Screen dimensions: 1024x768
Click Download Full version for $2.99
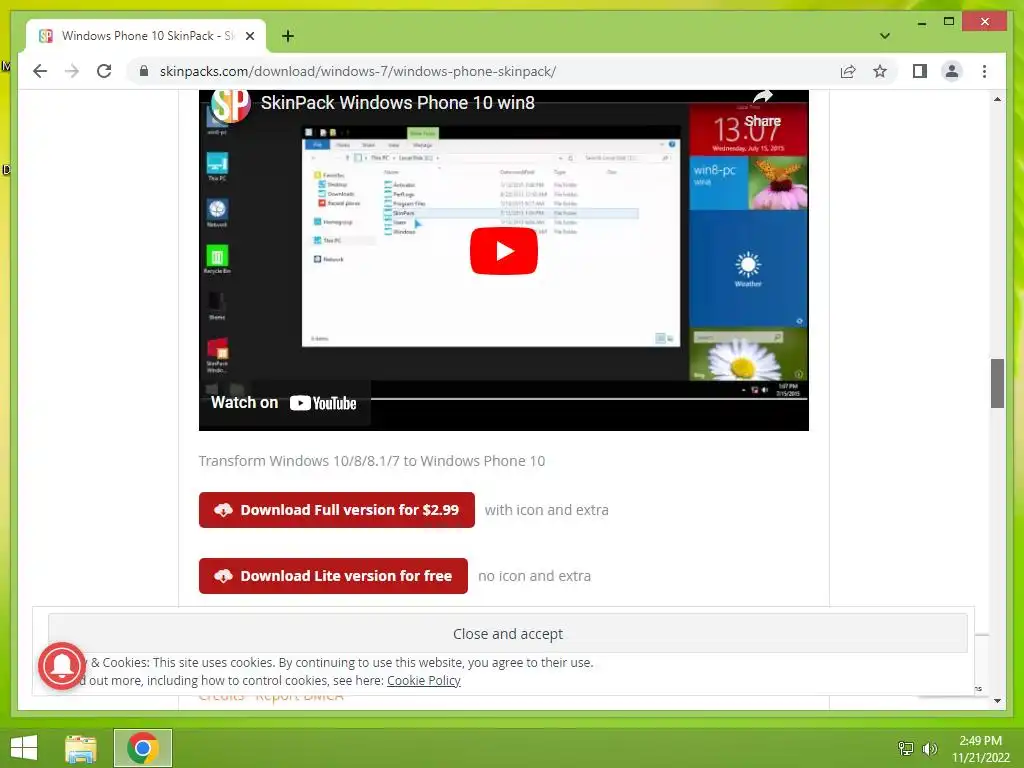coord(336,510)
